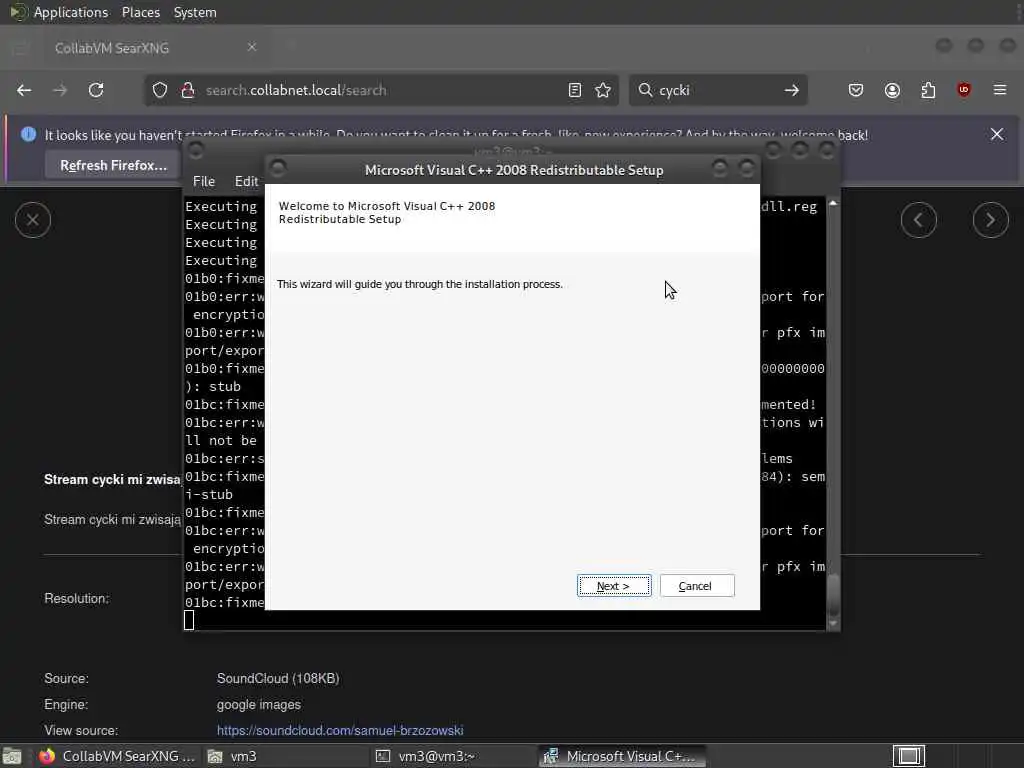Viewport: 1024px width, 768px height.
Task: Switch to vm3@vm3 terminal taskbar item
Action: tap(452, 756)
